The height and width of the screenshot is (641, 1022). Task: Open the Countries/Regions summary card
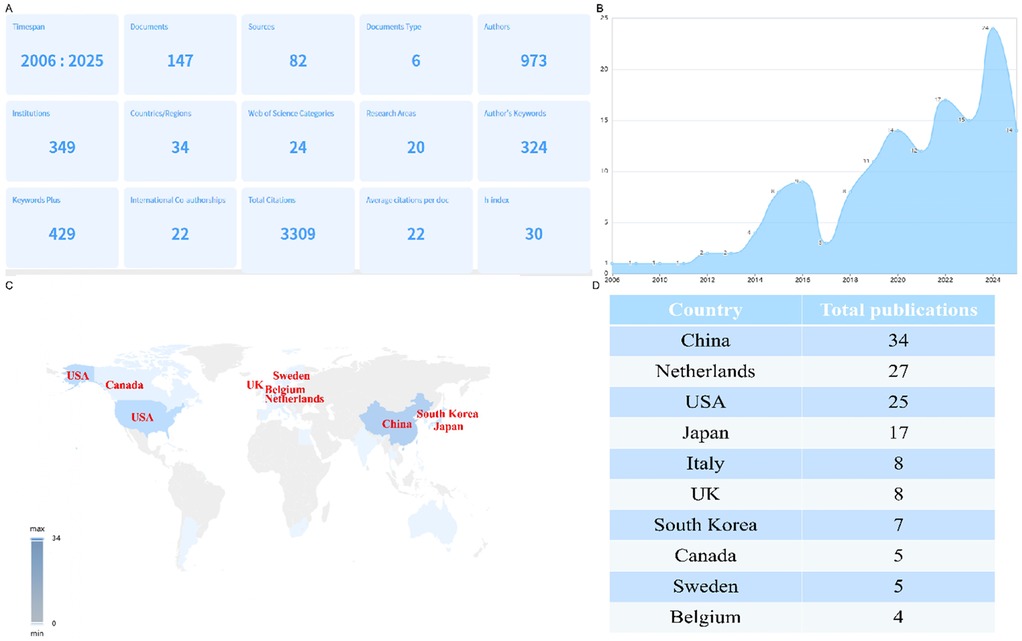[x=179, y=140]
